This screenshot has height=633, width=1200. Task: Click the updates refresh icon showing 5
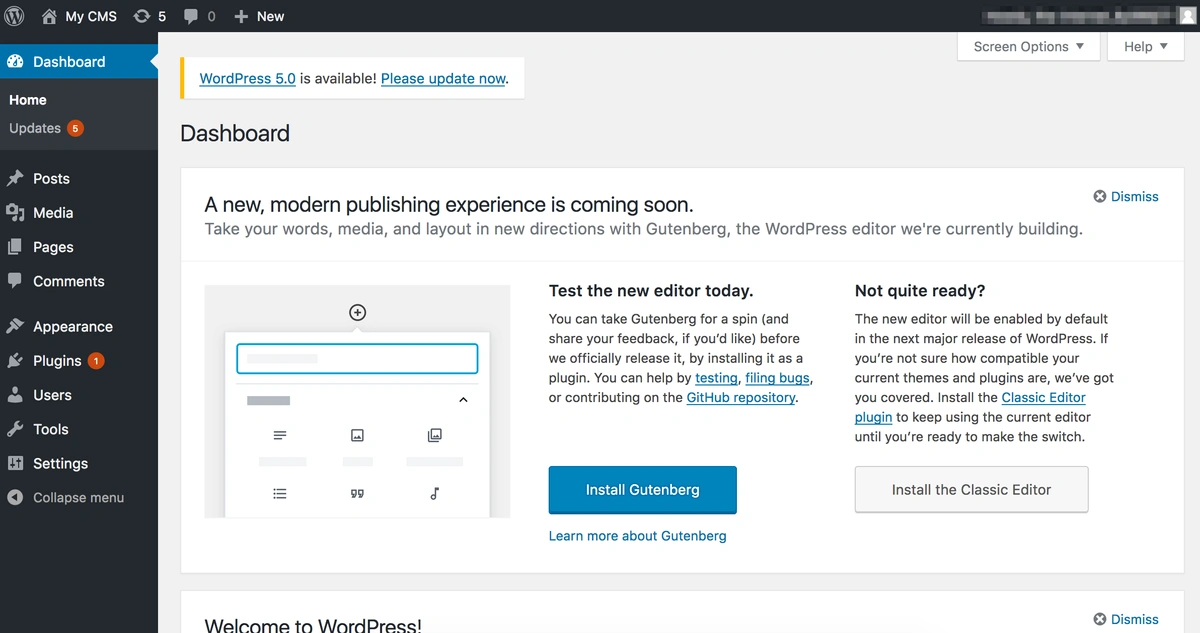click(x=142, y=16)
